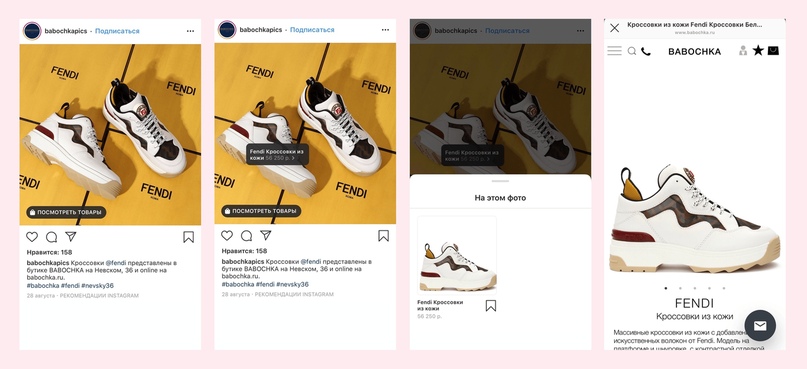Screen dimensions: 807x369
Task: Bookmark the first post
Action: pyautogui.click(x=188, y=237)
